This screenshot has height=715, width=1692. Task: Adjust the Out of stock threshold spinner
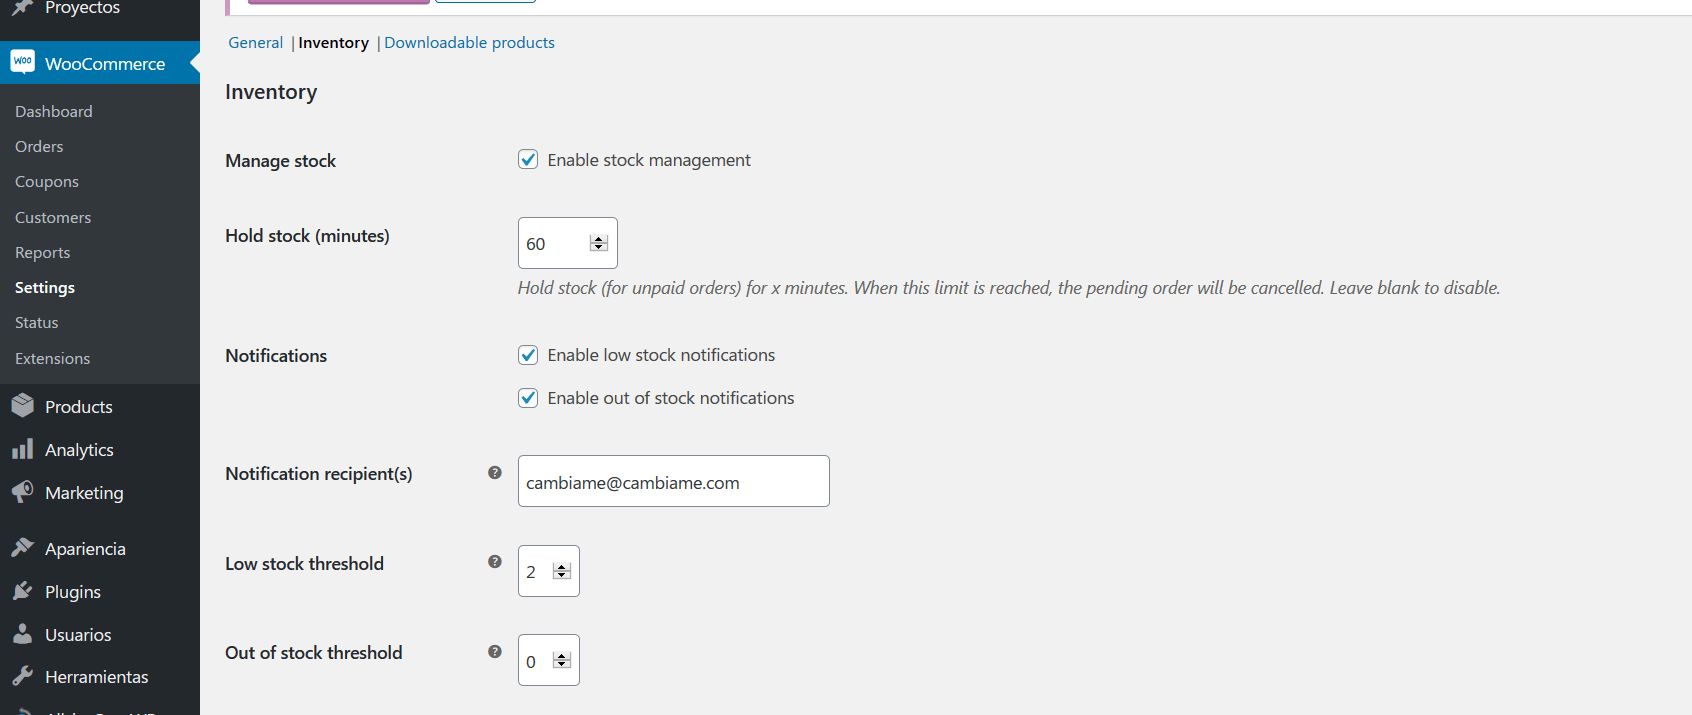tap(562, 660)
